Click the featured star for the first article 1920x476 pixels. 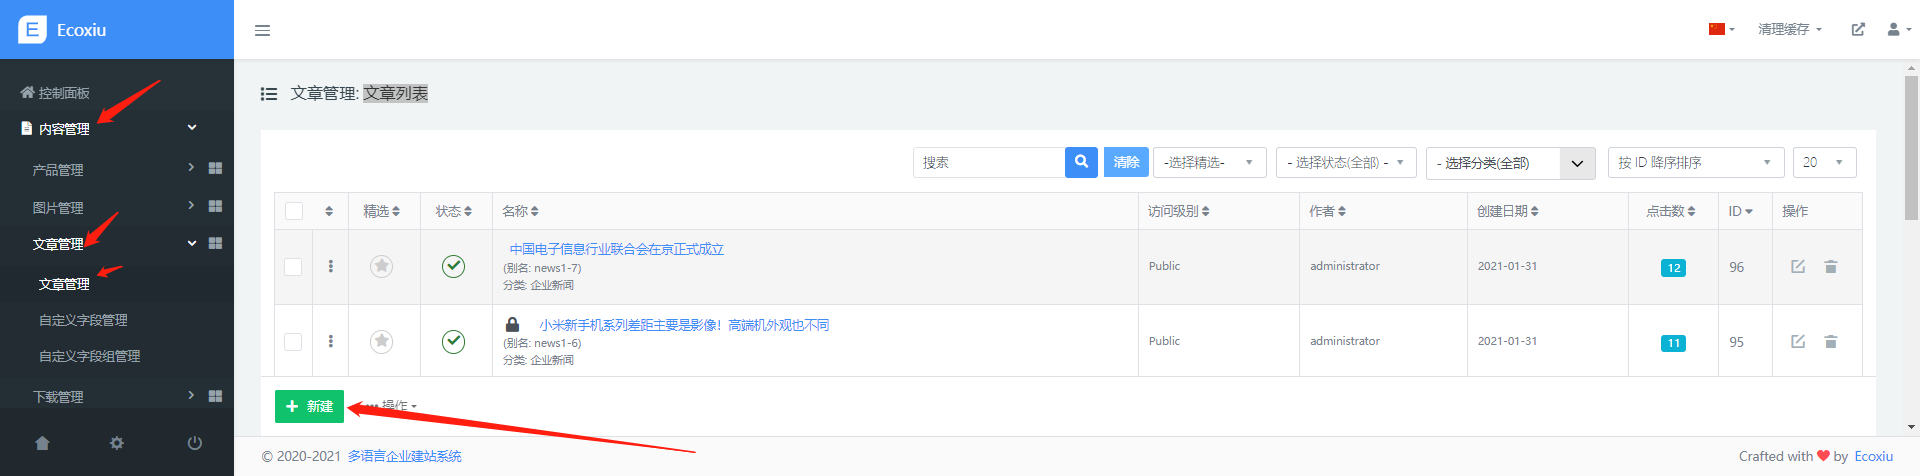coord(381,266)
